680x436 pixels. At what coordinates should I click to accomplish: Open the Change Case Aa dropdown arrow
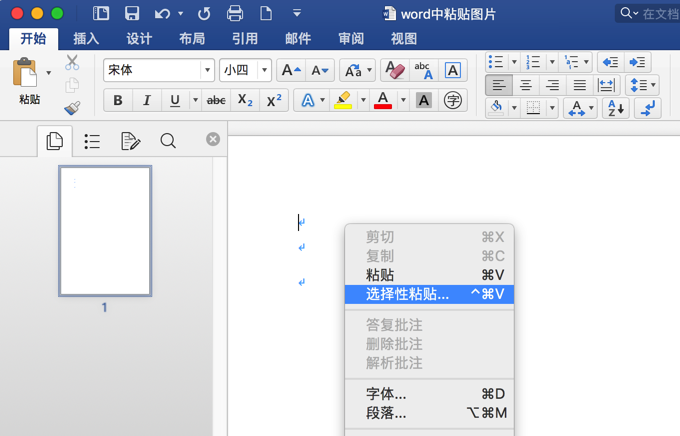pos(369,70)
